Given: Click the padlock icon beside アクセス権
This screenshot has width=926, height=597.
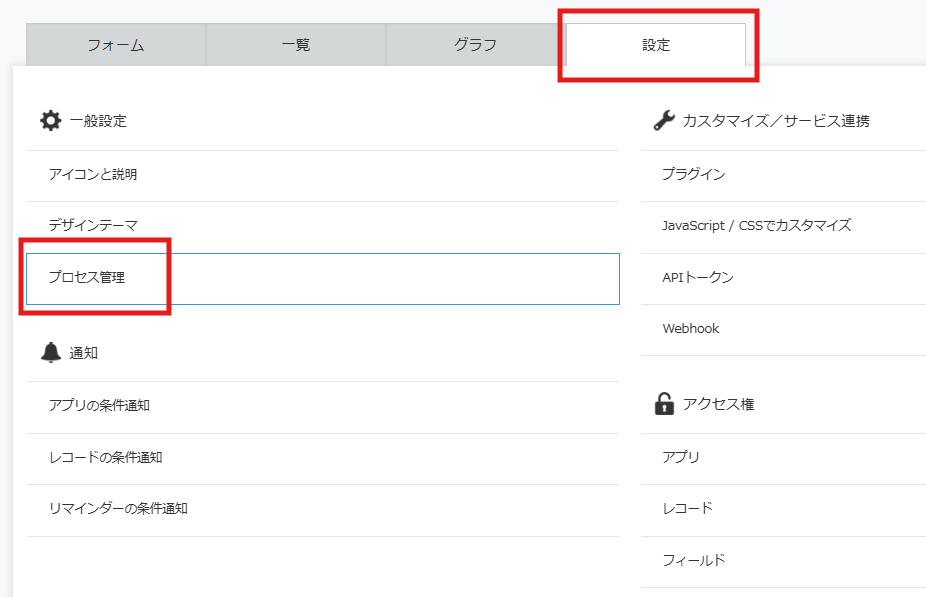Looking at the screenshot, I should [664, 404].
